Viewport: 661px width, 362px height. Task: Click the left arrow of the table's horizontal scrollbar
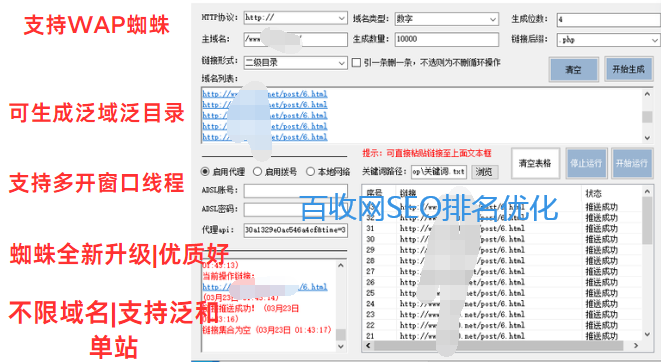[368, 346]
